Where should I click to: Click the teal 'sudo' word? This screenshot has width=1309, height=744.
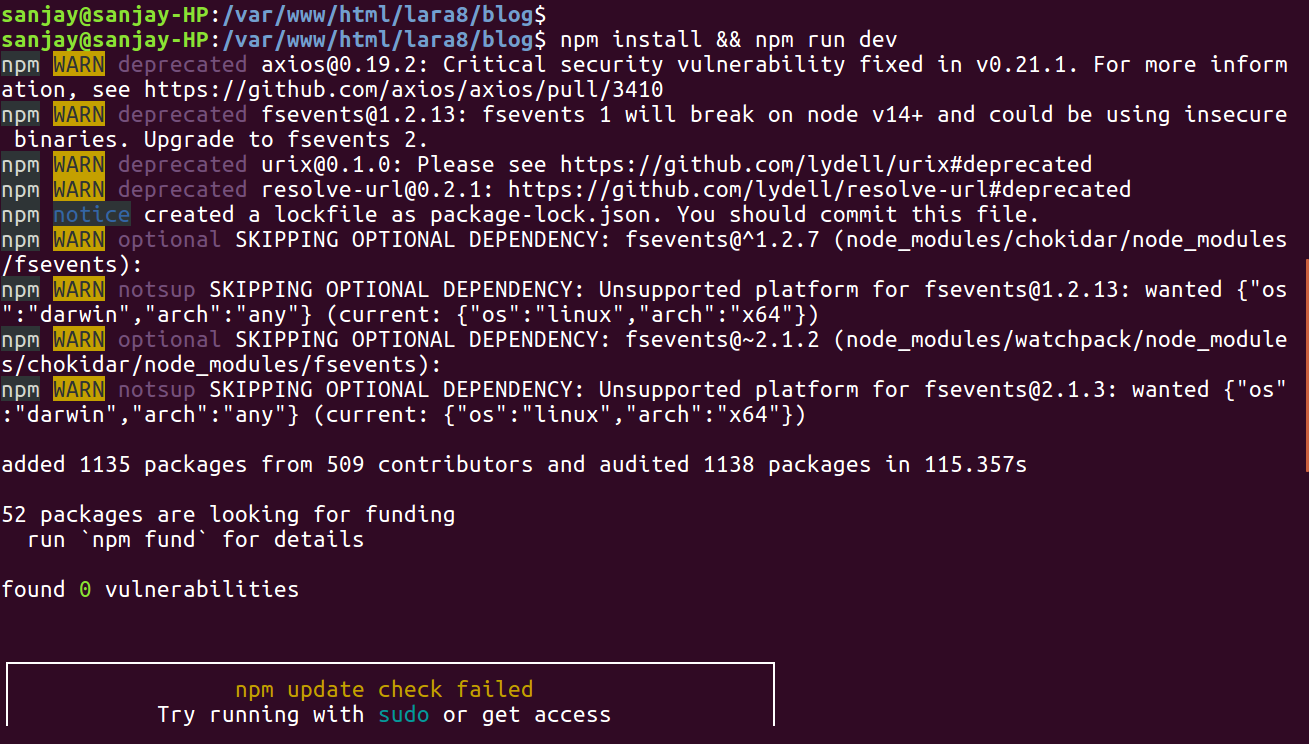pyautogui.click(x=404, y=715)
